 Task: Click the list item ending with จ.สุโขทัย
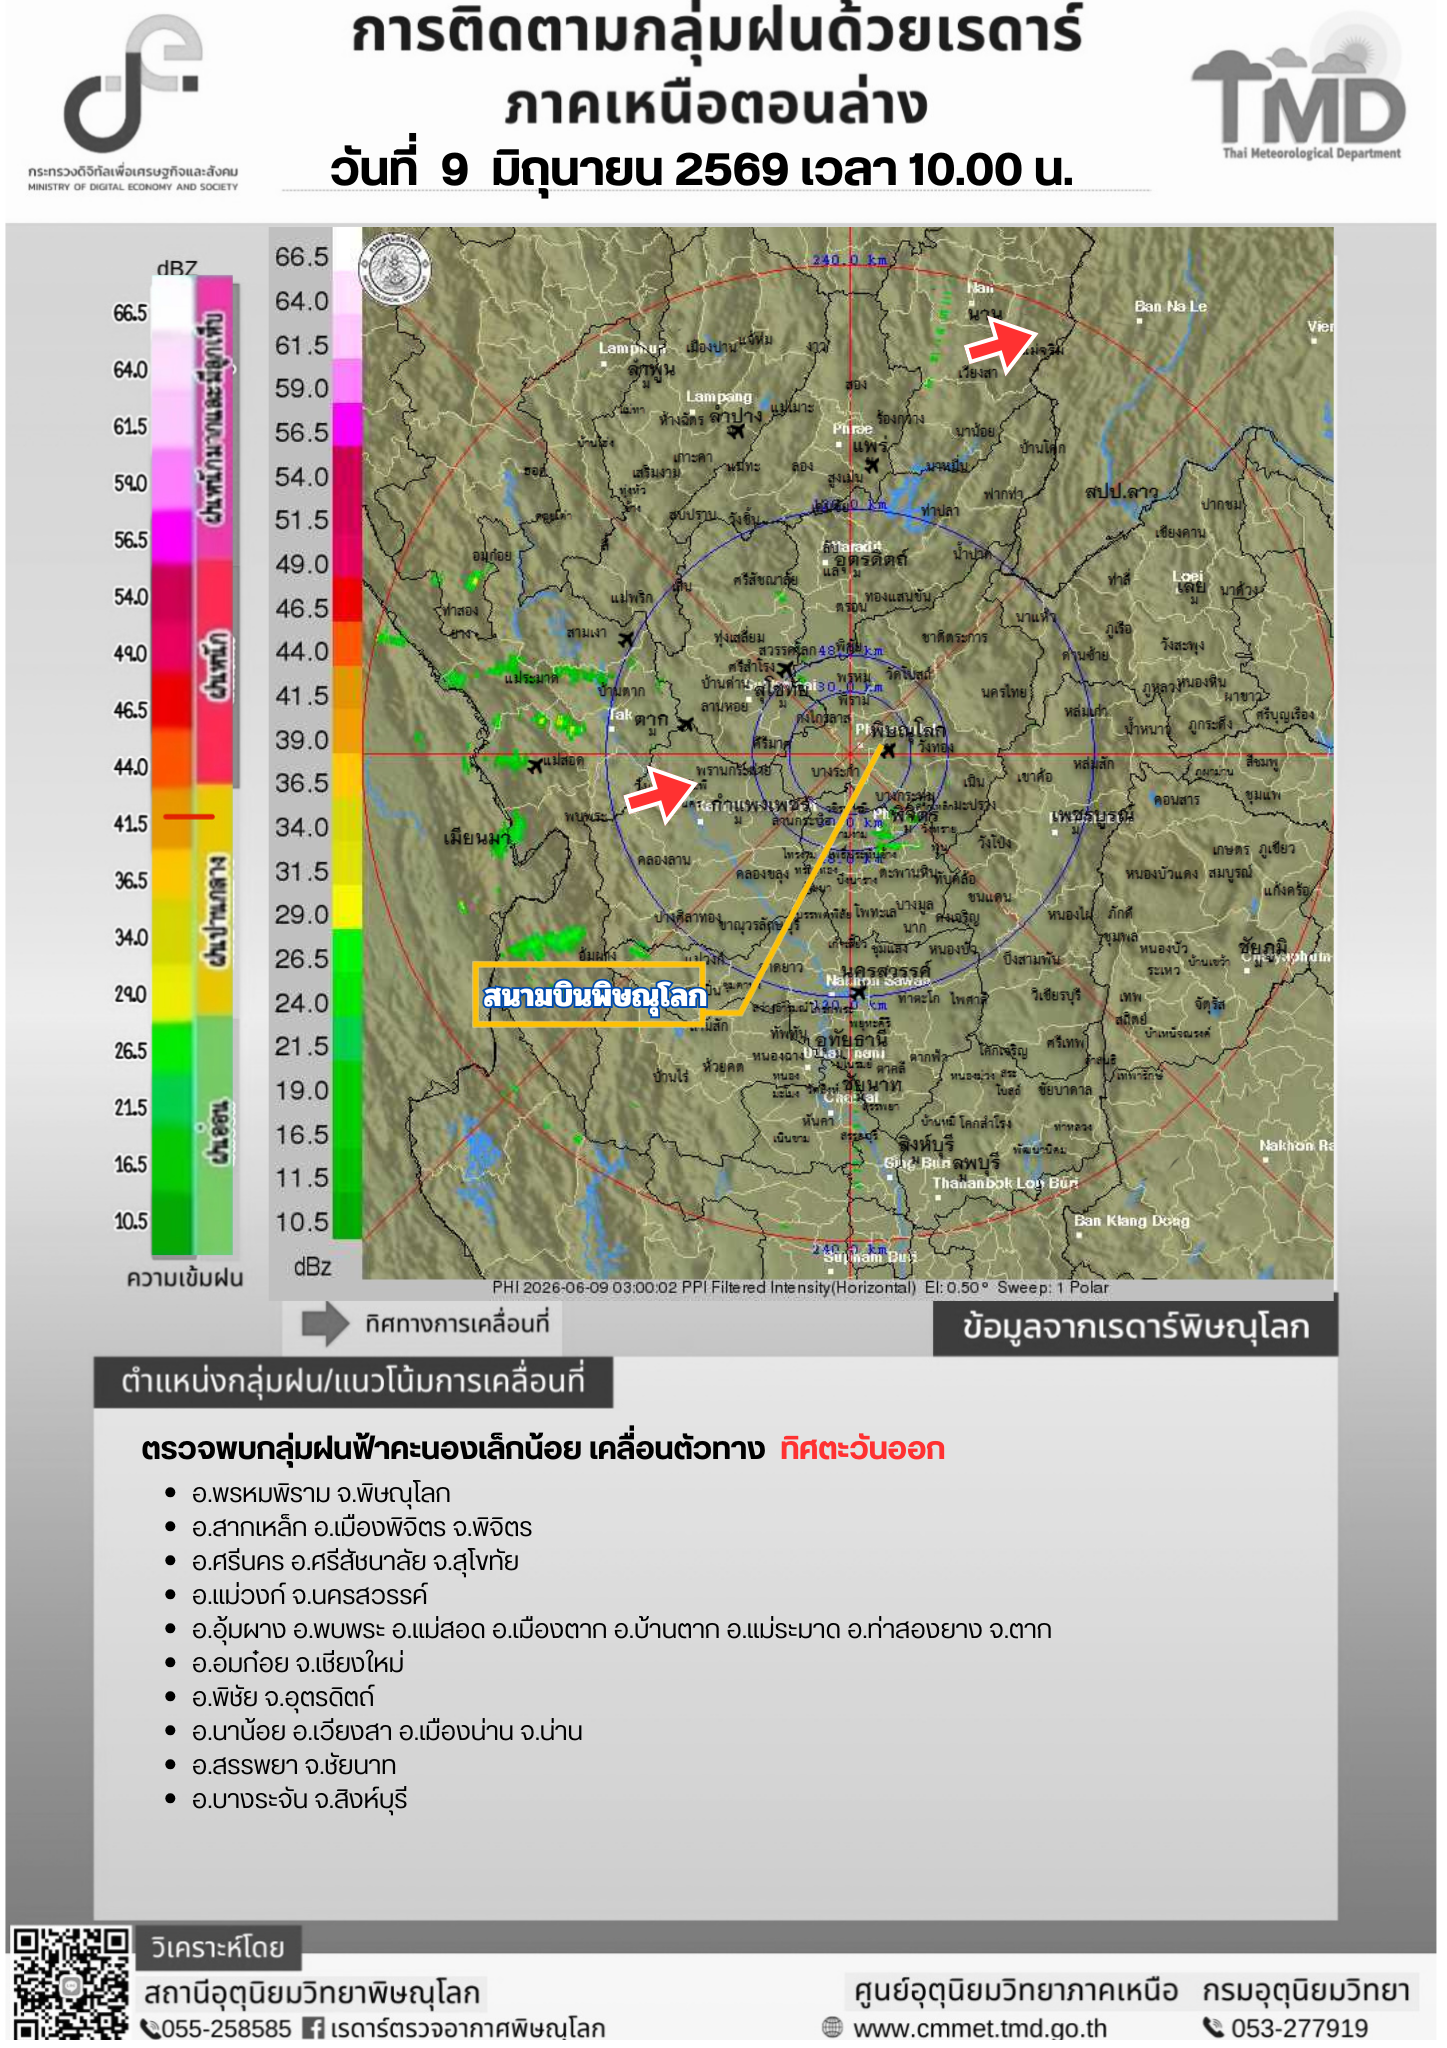[x=355, y=1562]
